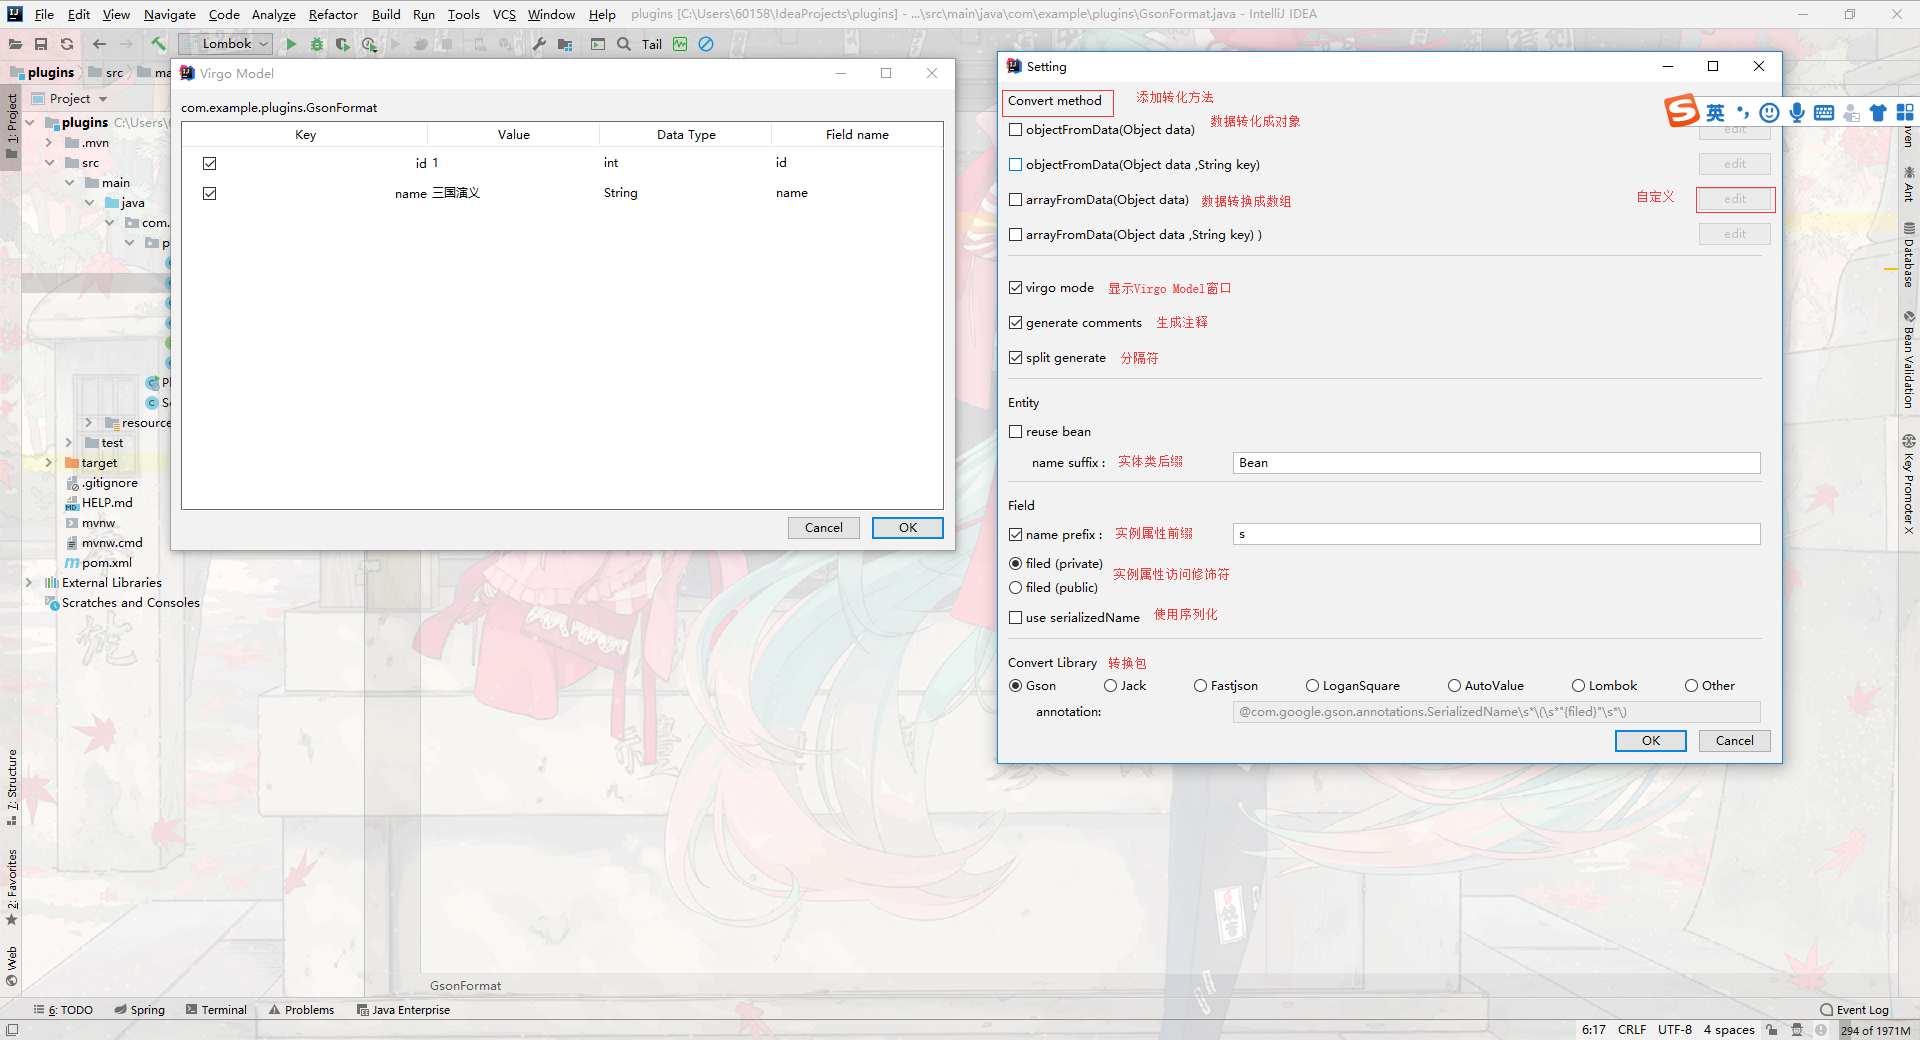Expand the test folder node

coord(69,443)
